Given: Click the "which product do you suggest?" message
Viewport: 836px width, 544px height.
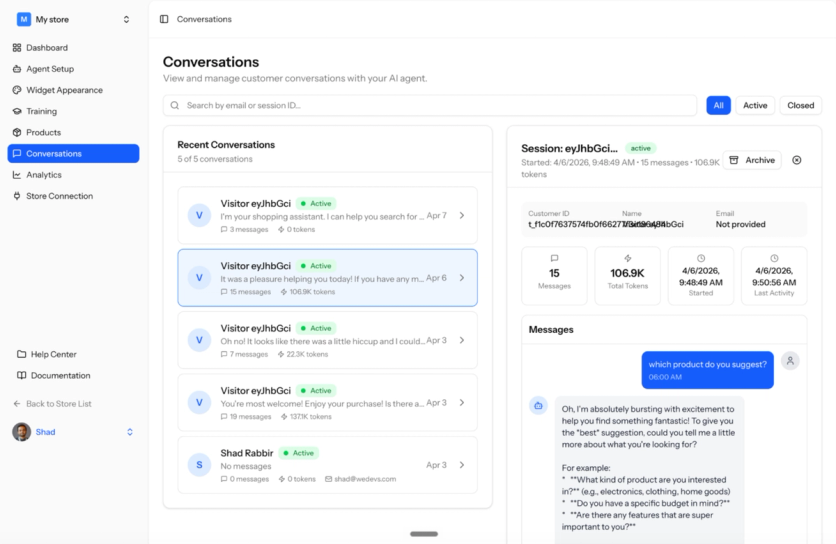Looking at the screenshot, I should click(708, 370).
